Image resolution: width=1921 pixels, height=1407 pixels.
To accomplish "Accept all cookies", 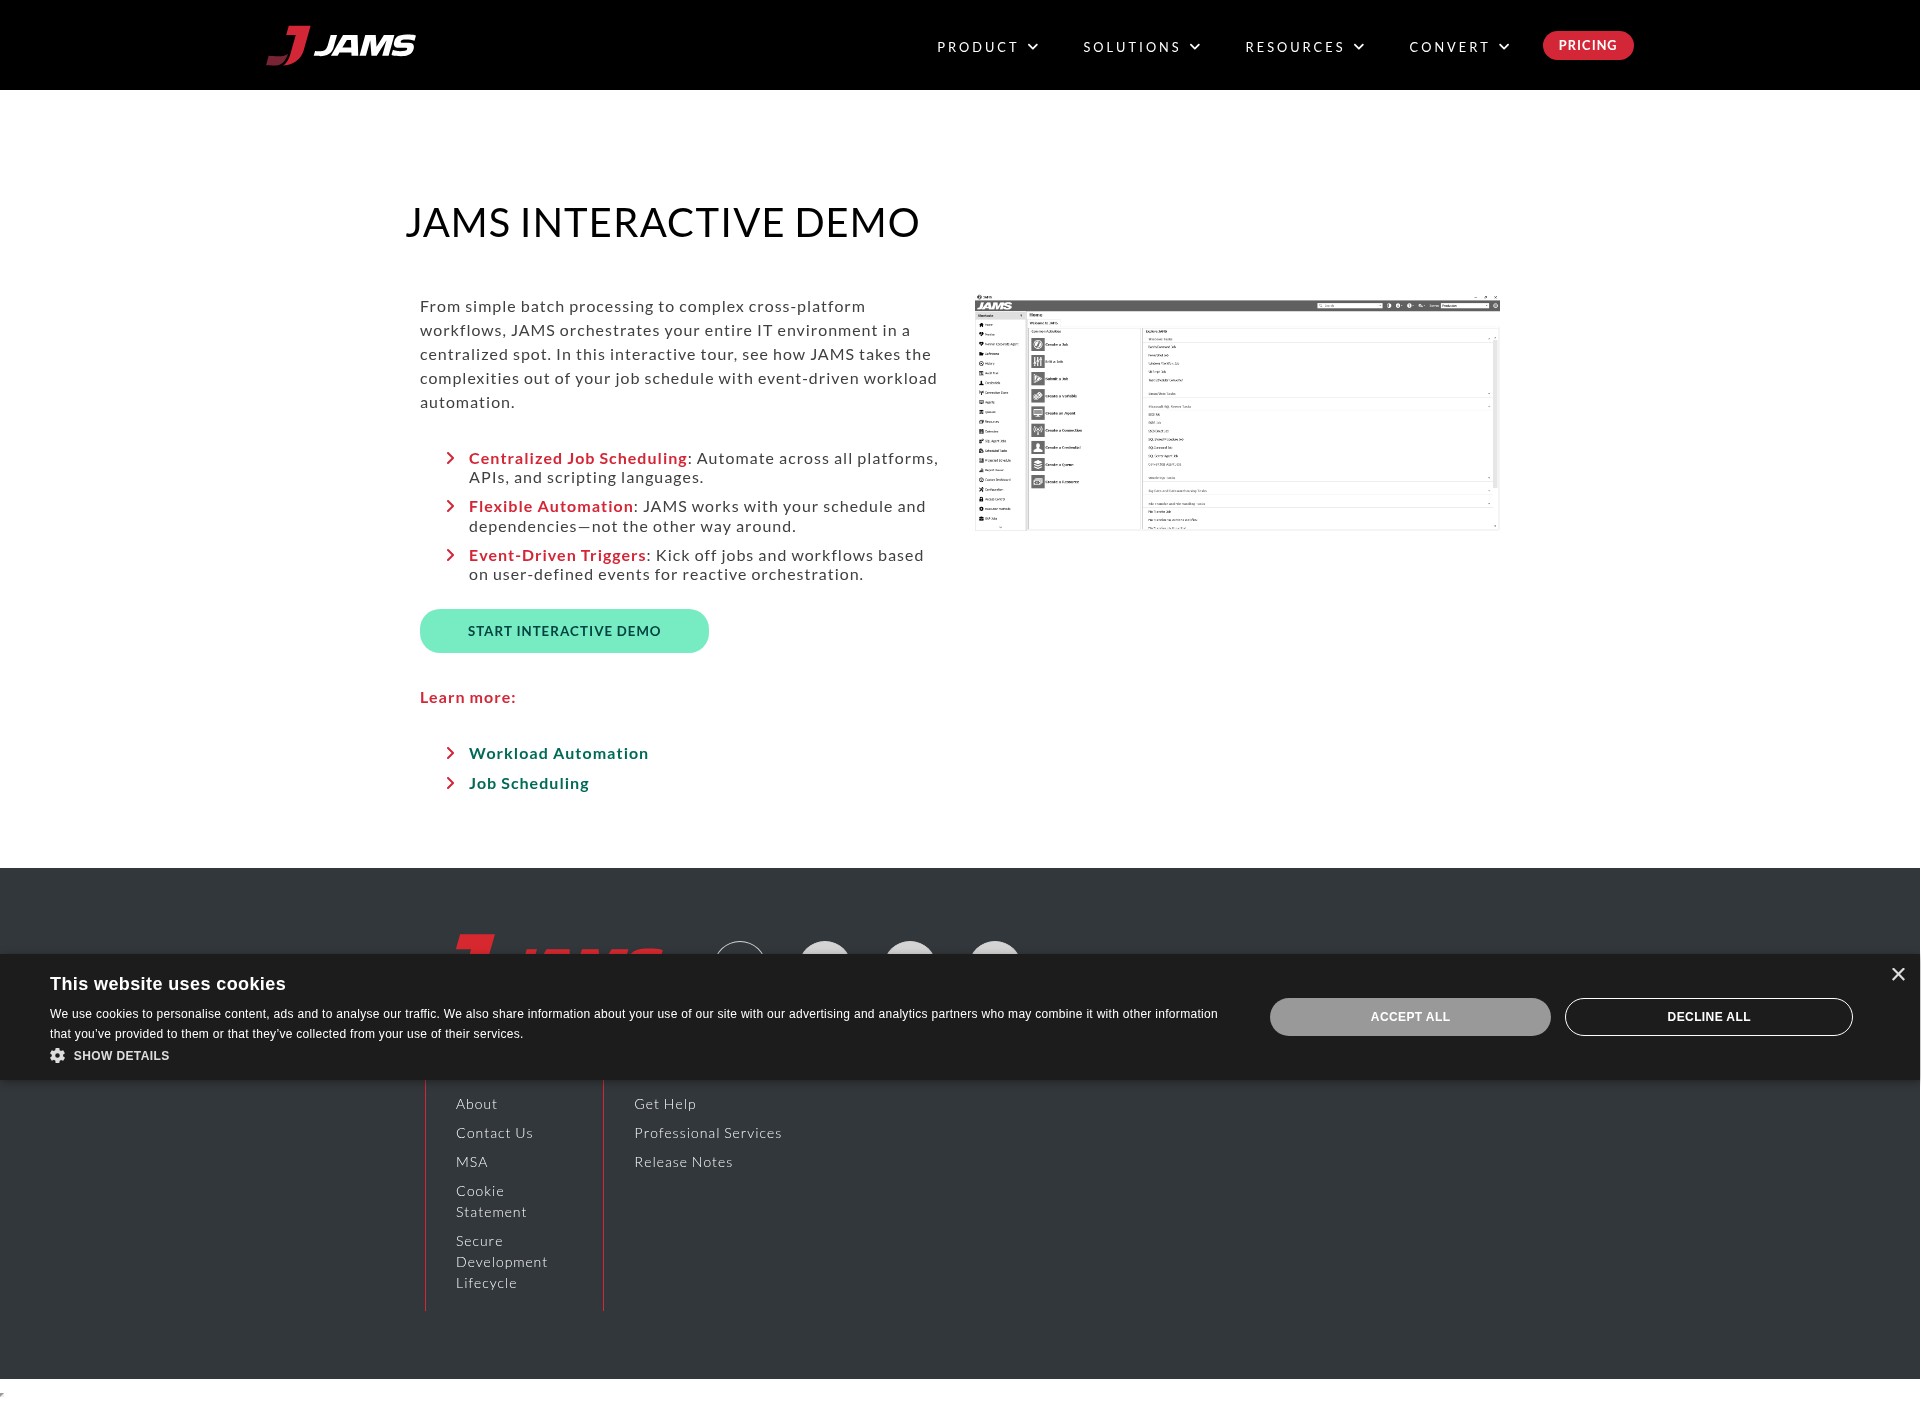I will click(x=1410, y=1017).
